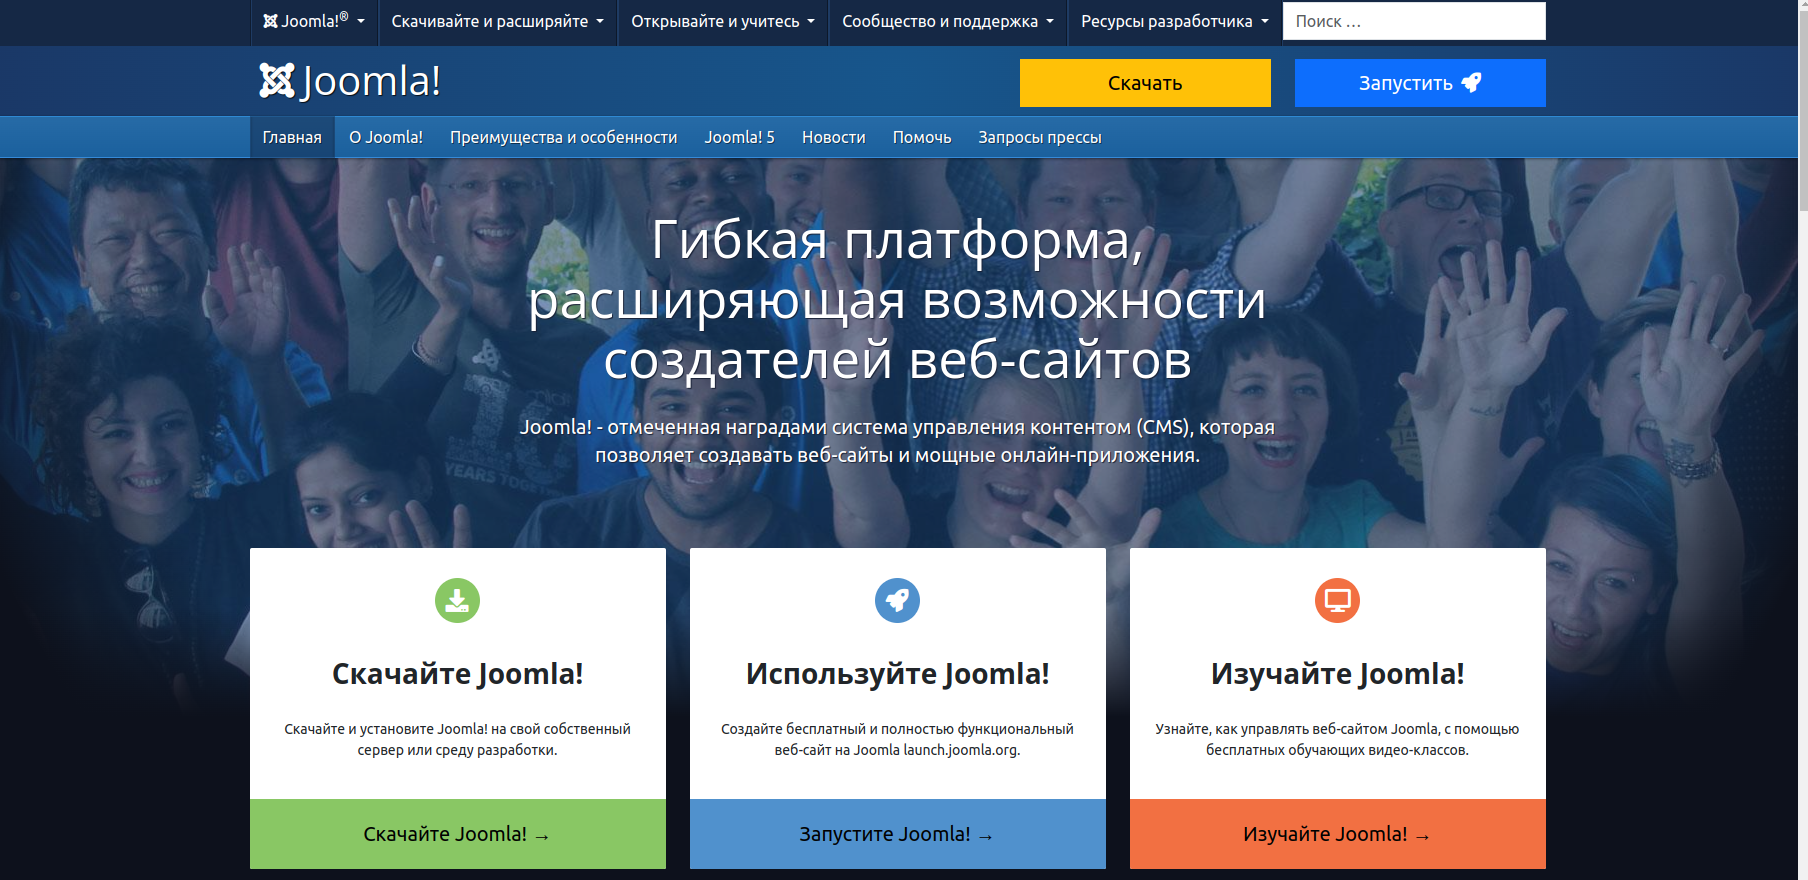The image size is (1808, 880).
Task: Click the hero headline Гибкая платформа
Action: [x=897, y=300]
